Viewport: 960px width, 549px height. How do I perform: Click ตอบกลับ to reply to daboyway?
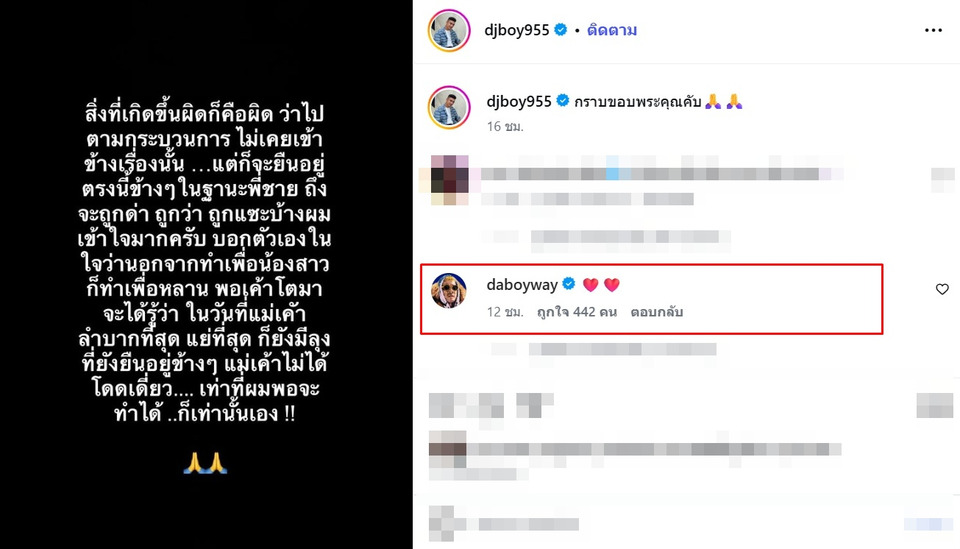pos(656,312)
